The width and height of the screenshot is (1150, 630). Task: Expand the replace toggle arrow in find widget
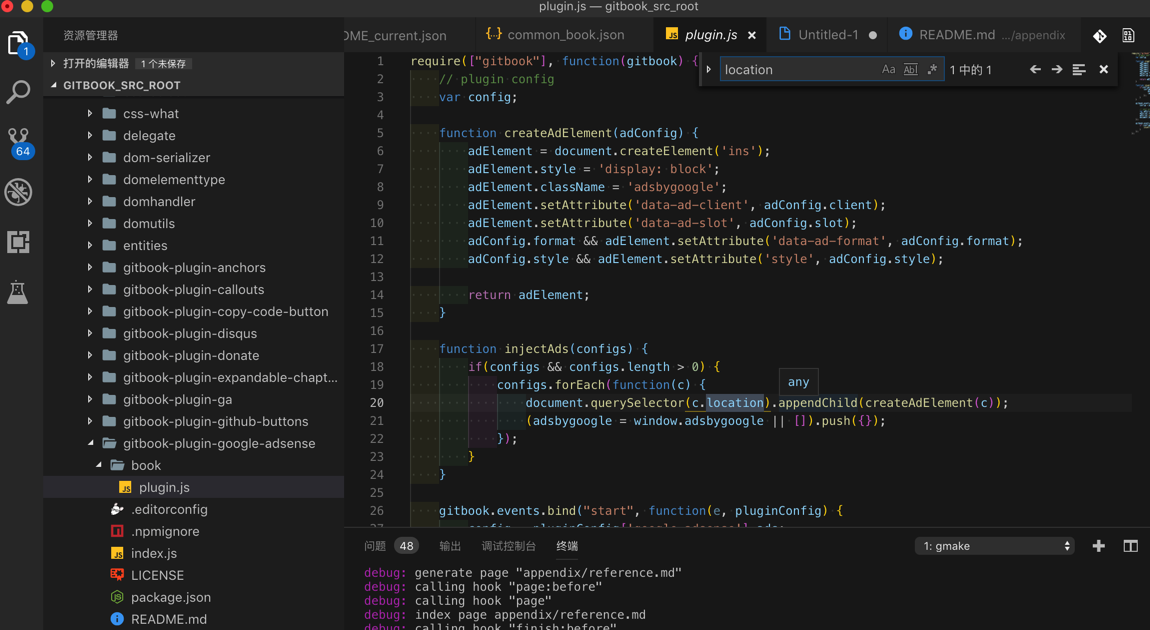pos(709,70)
